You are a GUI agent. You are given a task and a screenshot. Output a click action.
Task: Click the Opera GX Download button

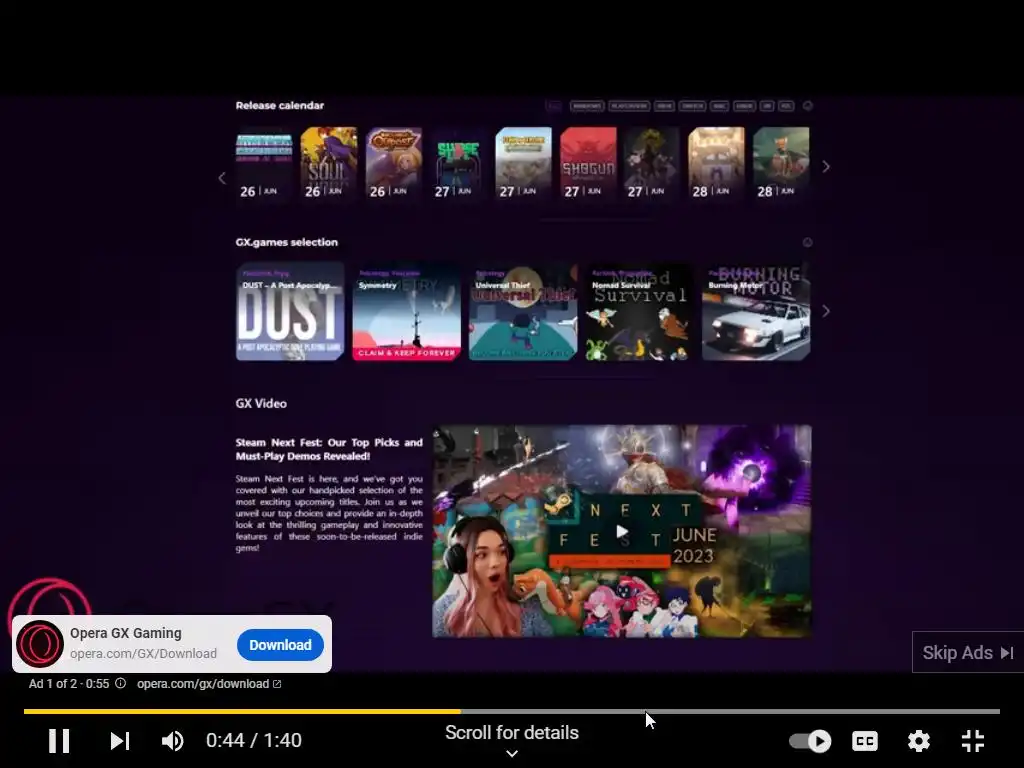coord(280,645)
